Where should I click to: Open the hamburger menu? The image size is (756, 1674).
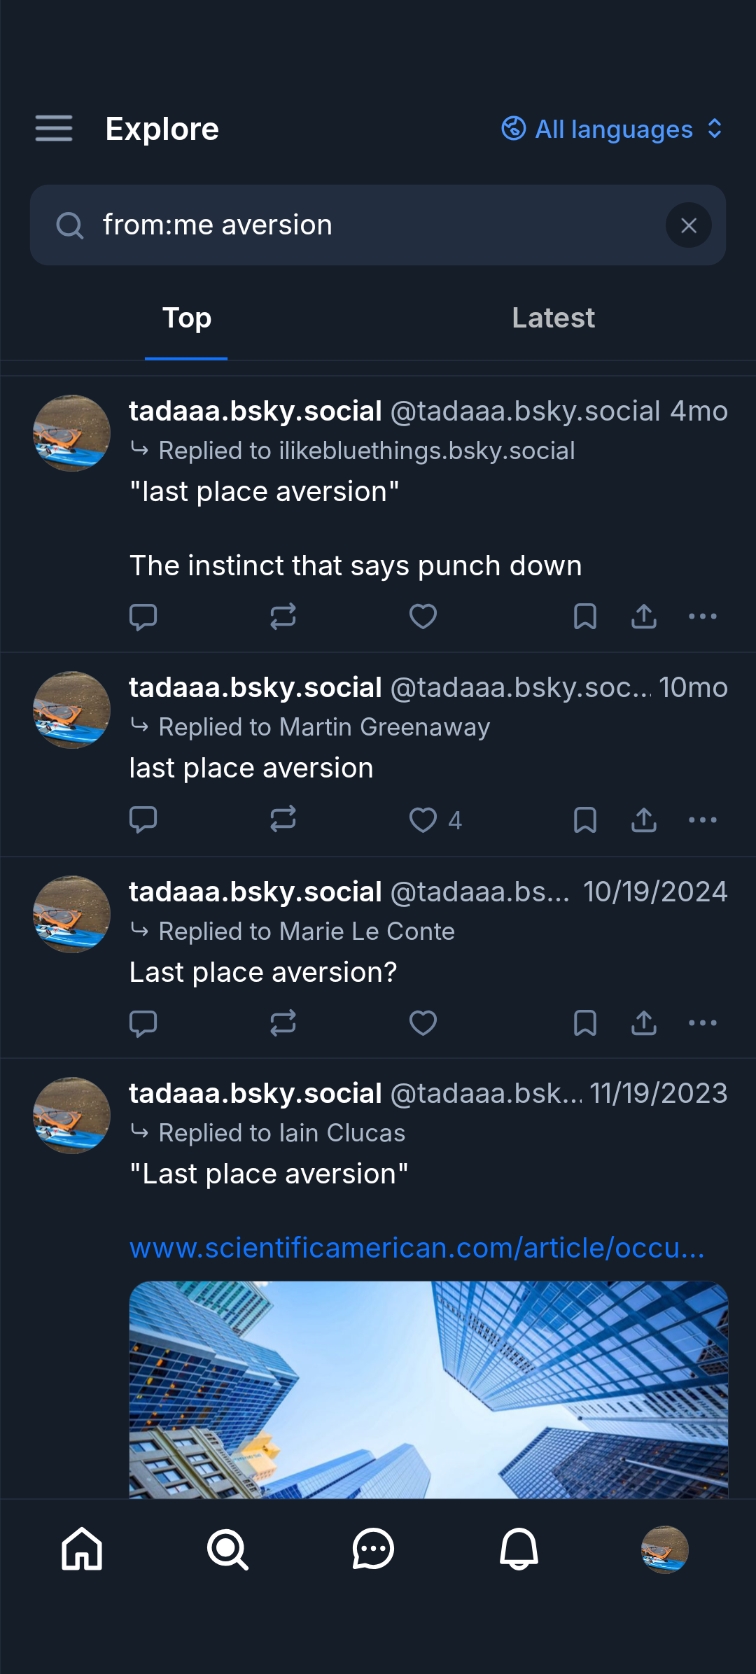point(54,129)
